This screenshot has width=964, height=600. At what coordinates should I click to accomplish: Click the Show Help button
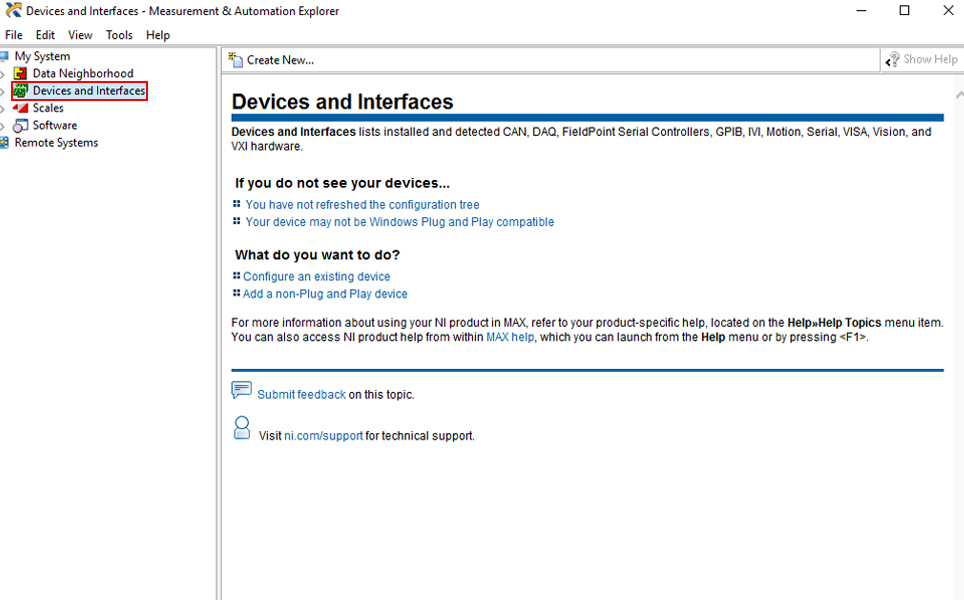pyautogui.click(x=921, y=60)
